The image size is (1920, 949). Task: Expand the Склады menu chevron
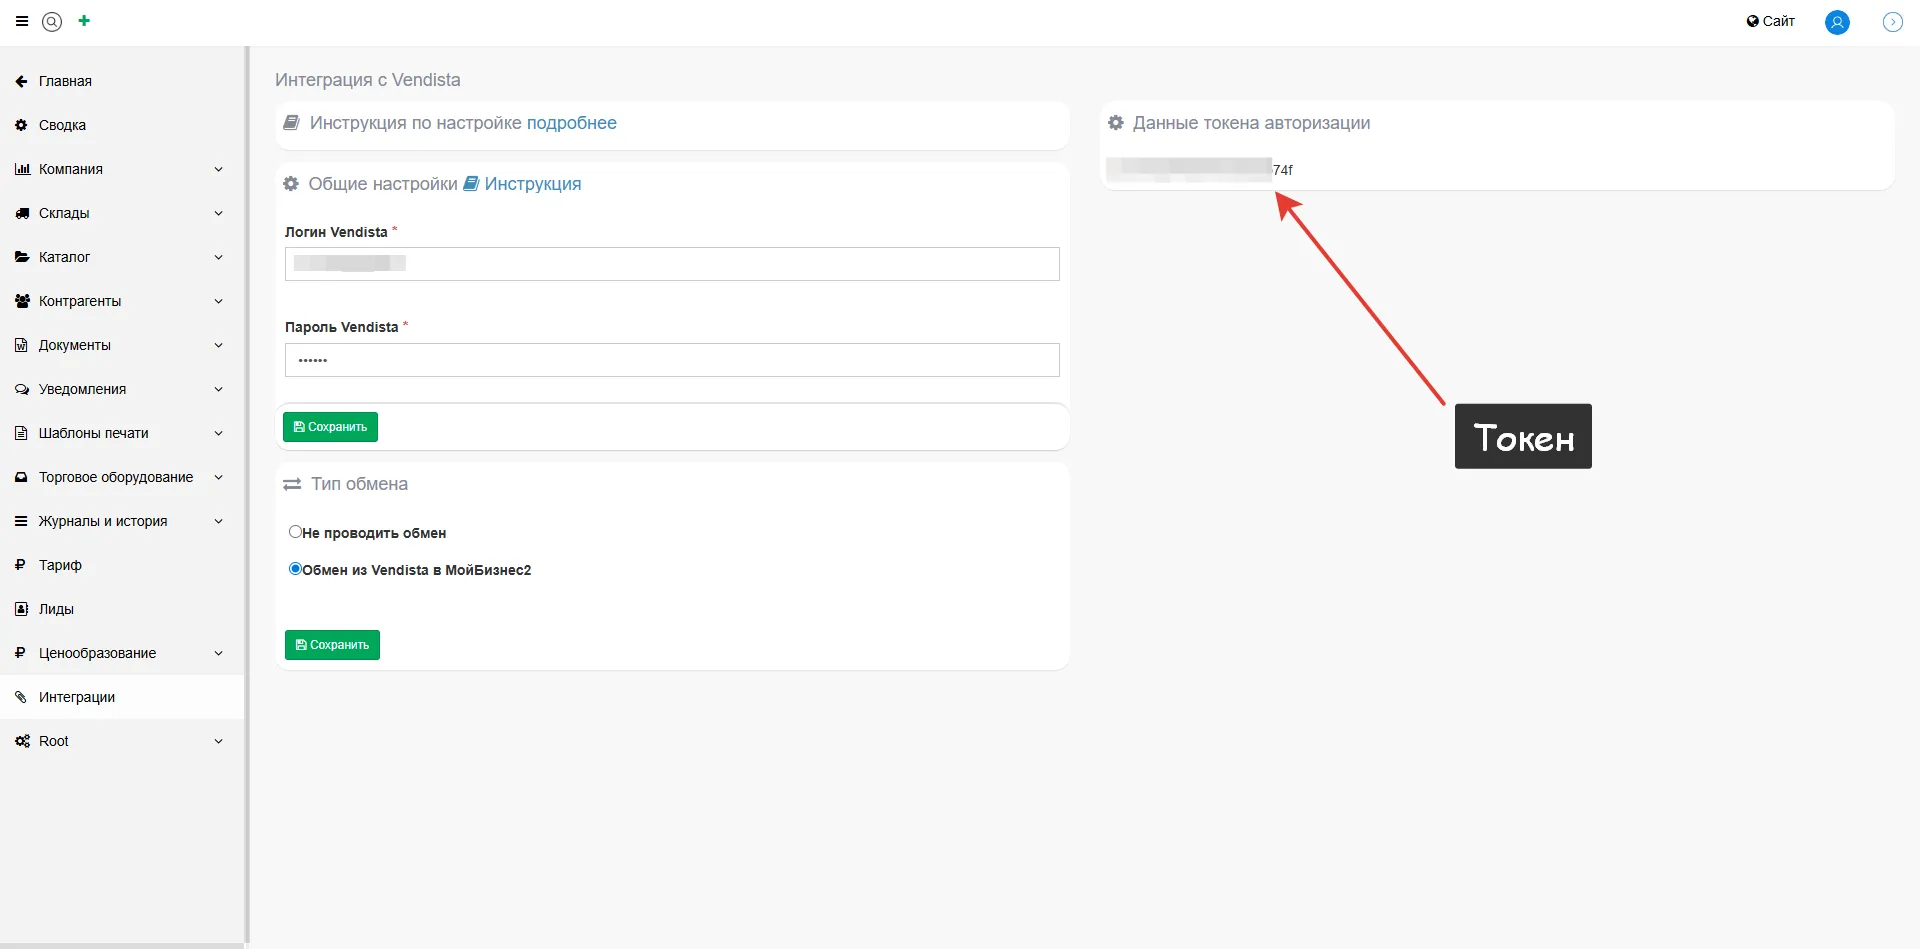click(x=218, y=213)
